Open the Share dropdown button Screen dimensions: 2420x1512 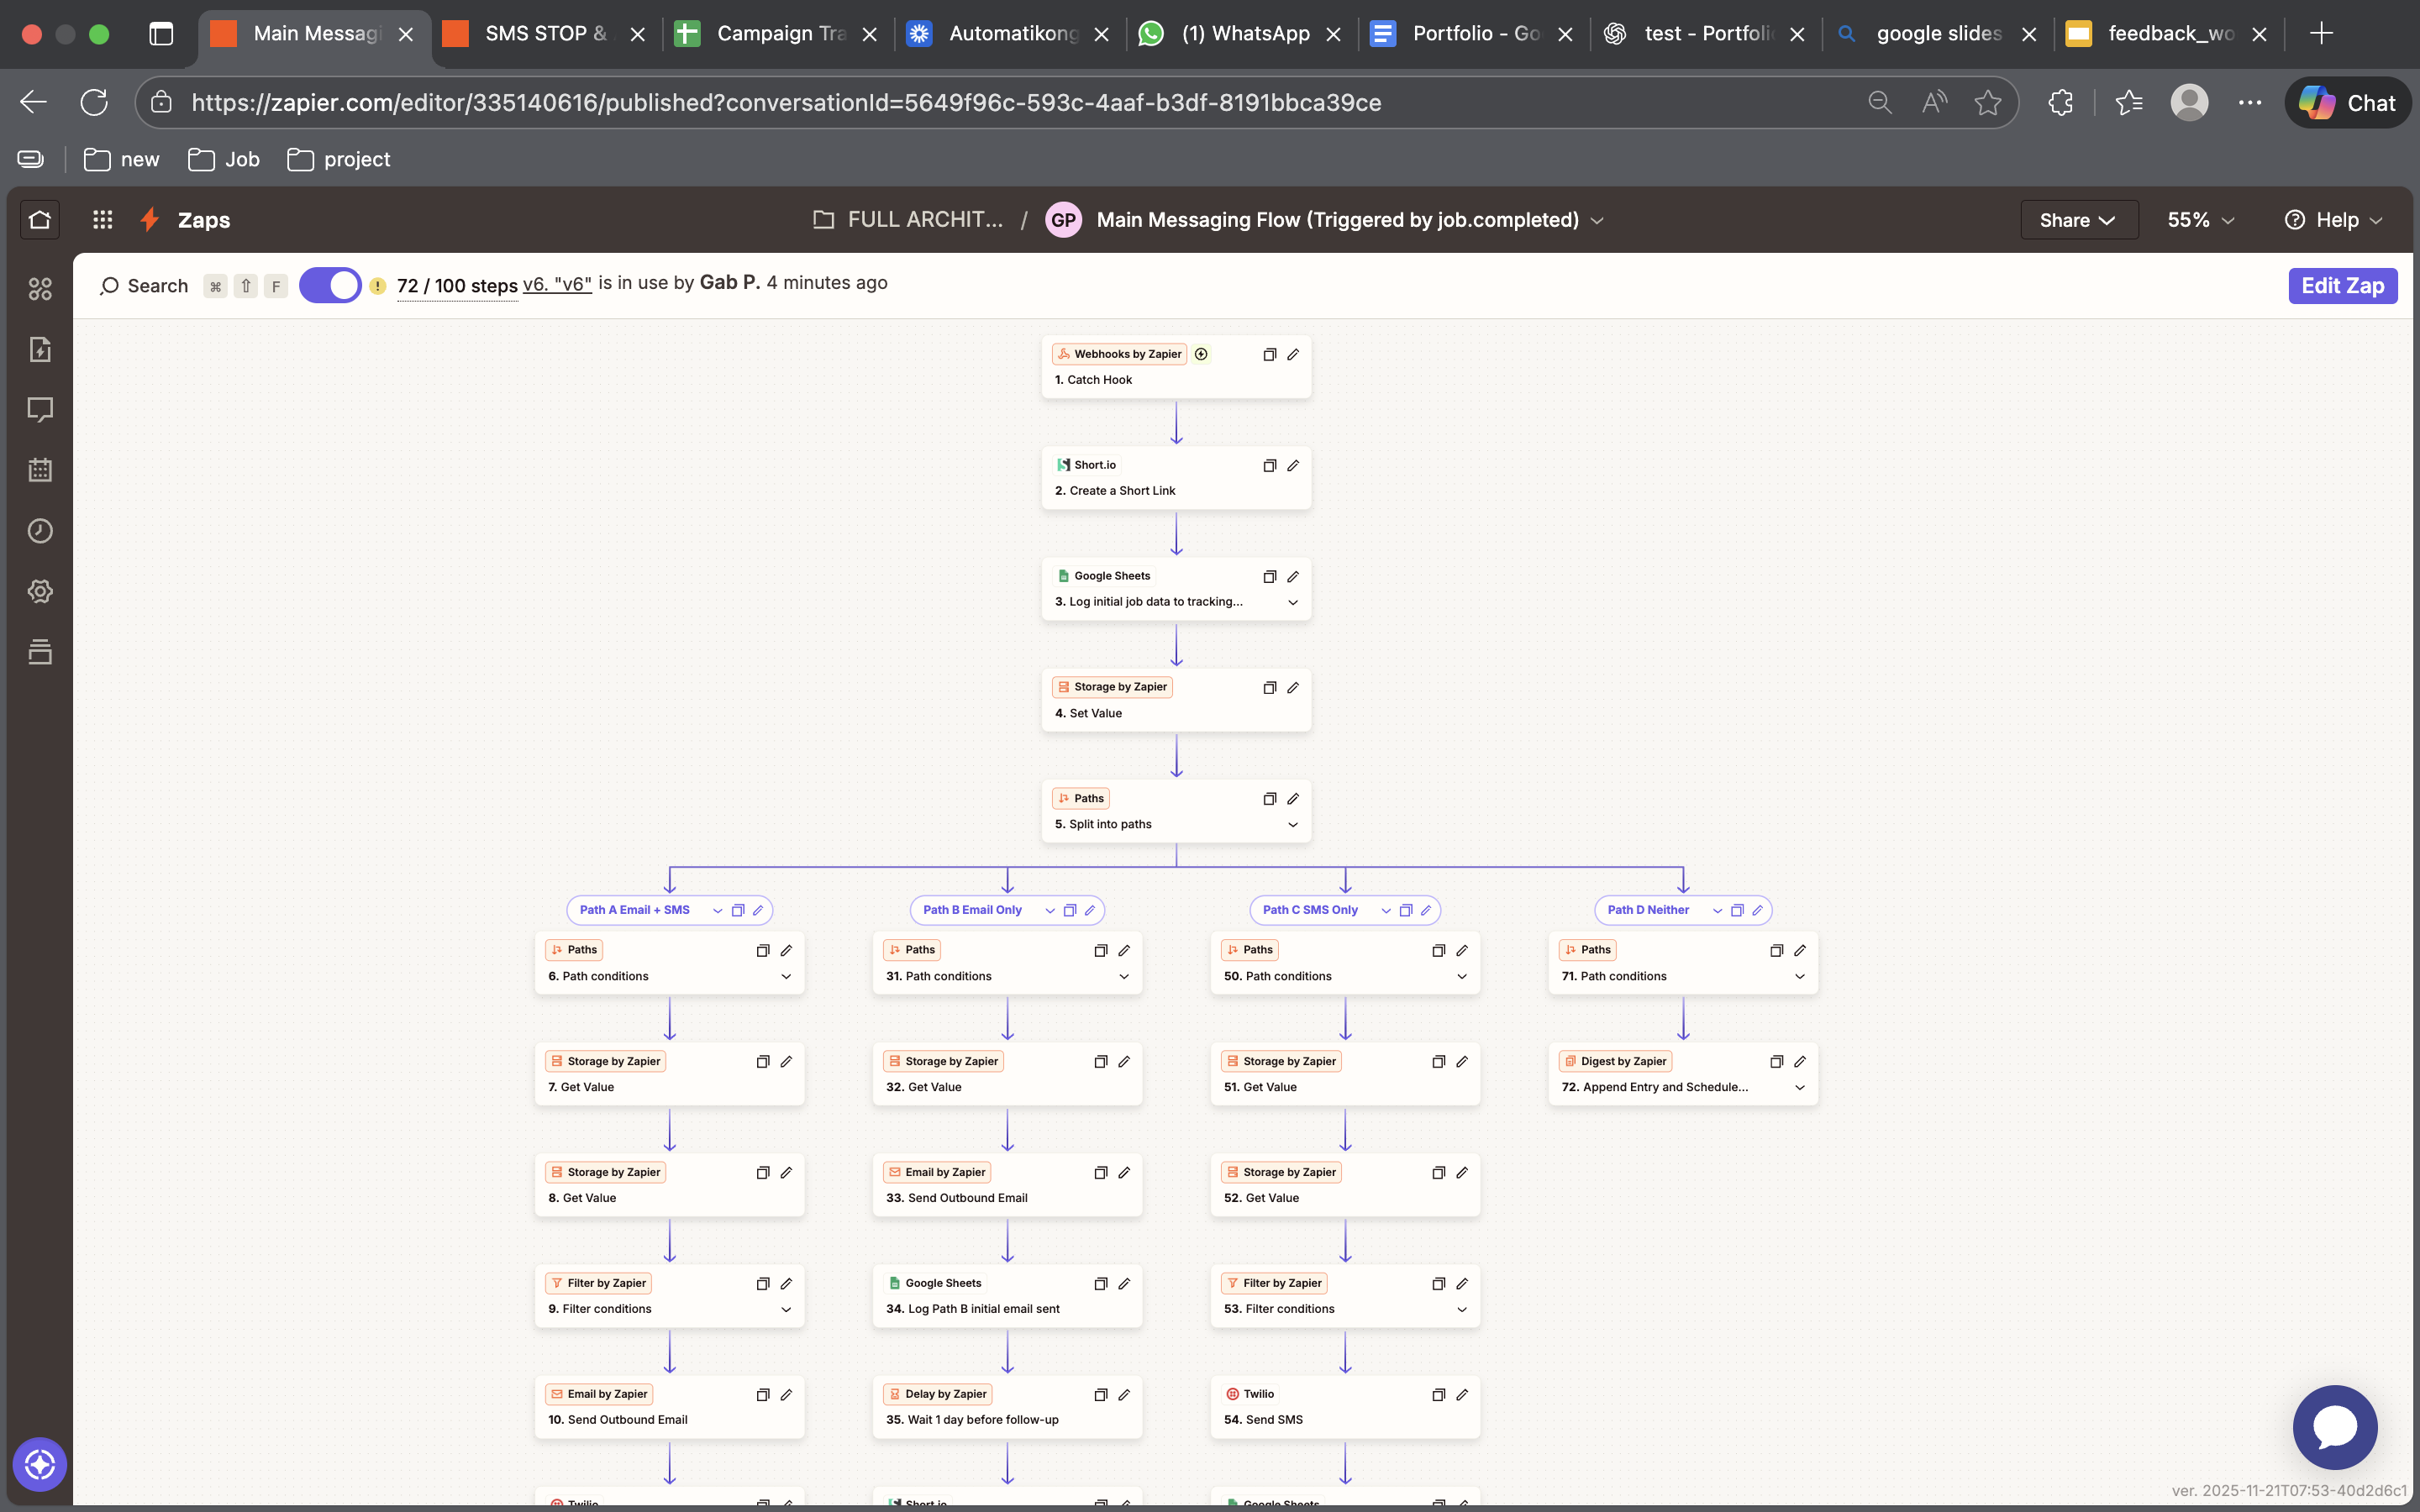(x=2079, y=219)
